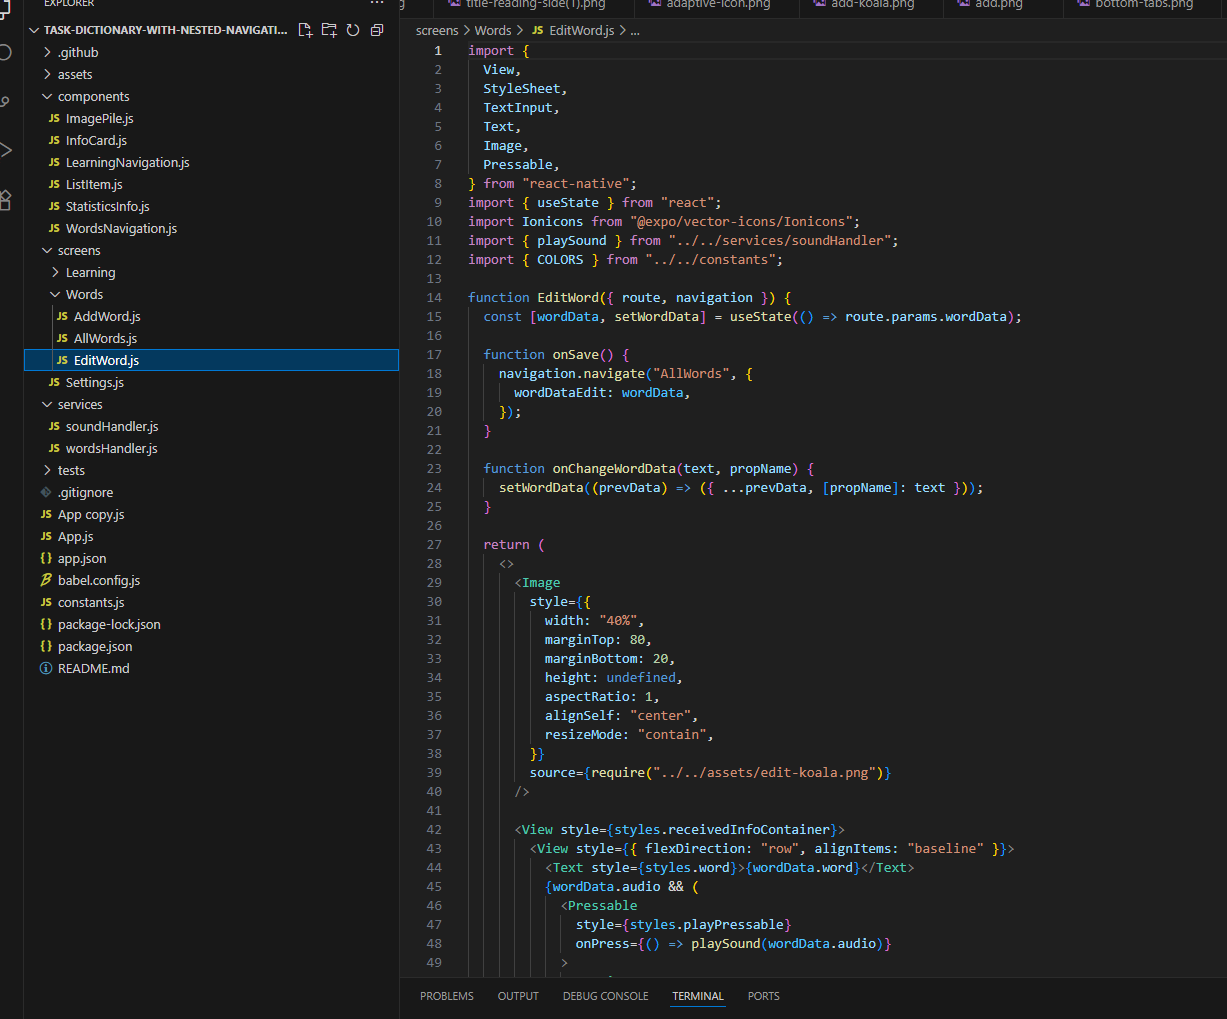Screen dimensions: 1227x1019
Task: Collapse the services folder
Action: pos(47,405)
